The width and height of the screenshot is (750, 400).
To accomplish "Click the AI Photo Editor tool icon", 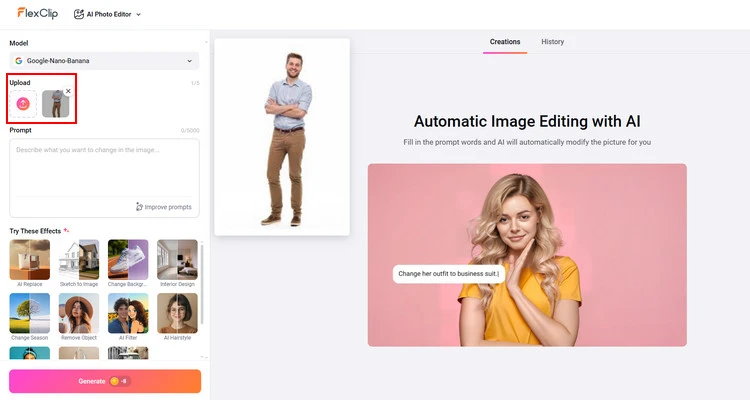I will (x=79, y=14).
